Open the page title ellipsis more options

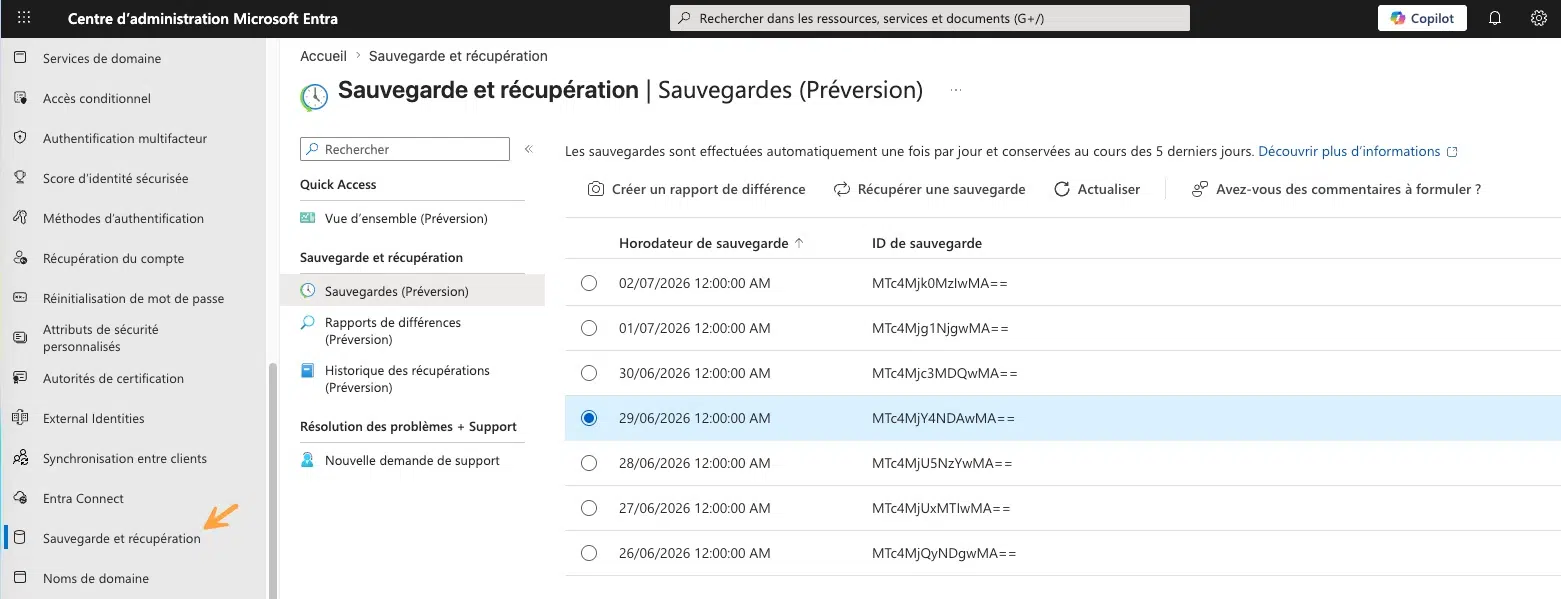point(956,90)
